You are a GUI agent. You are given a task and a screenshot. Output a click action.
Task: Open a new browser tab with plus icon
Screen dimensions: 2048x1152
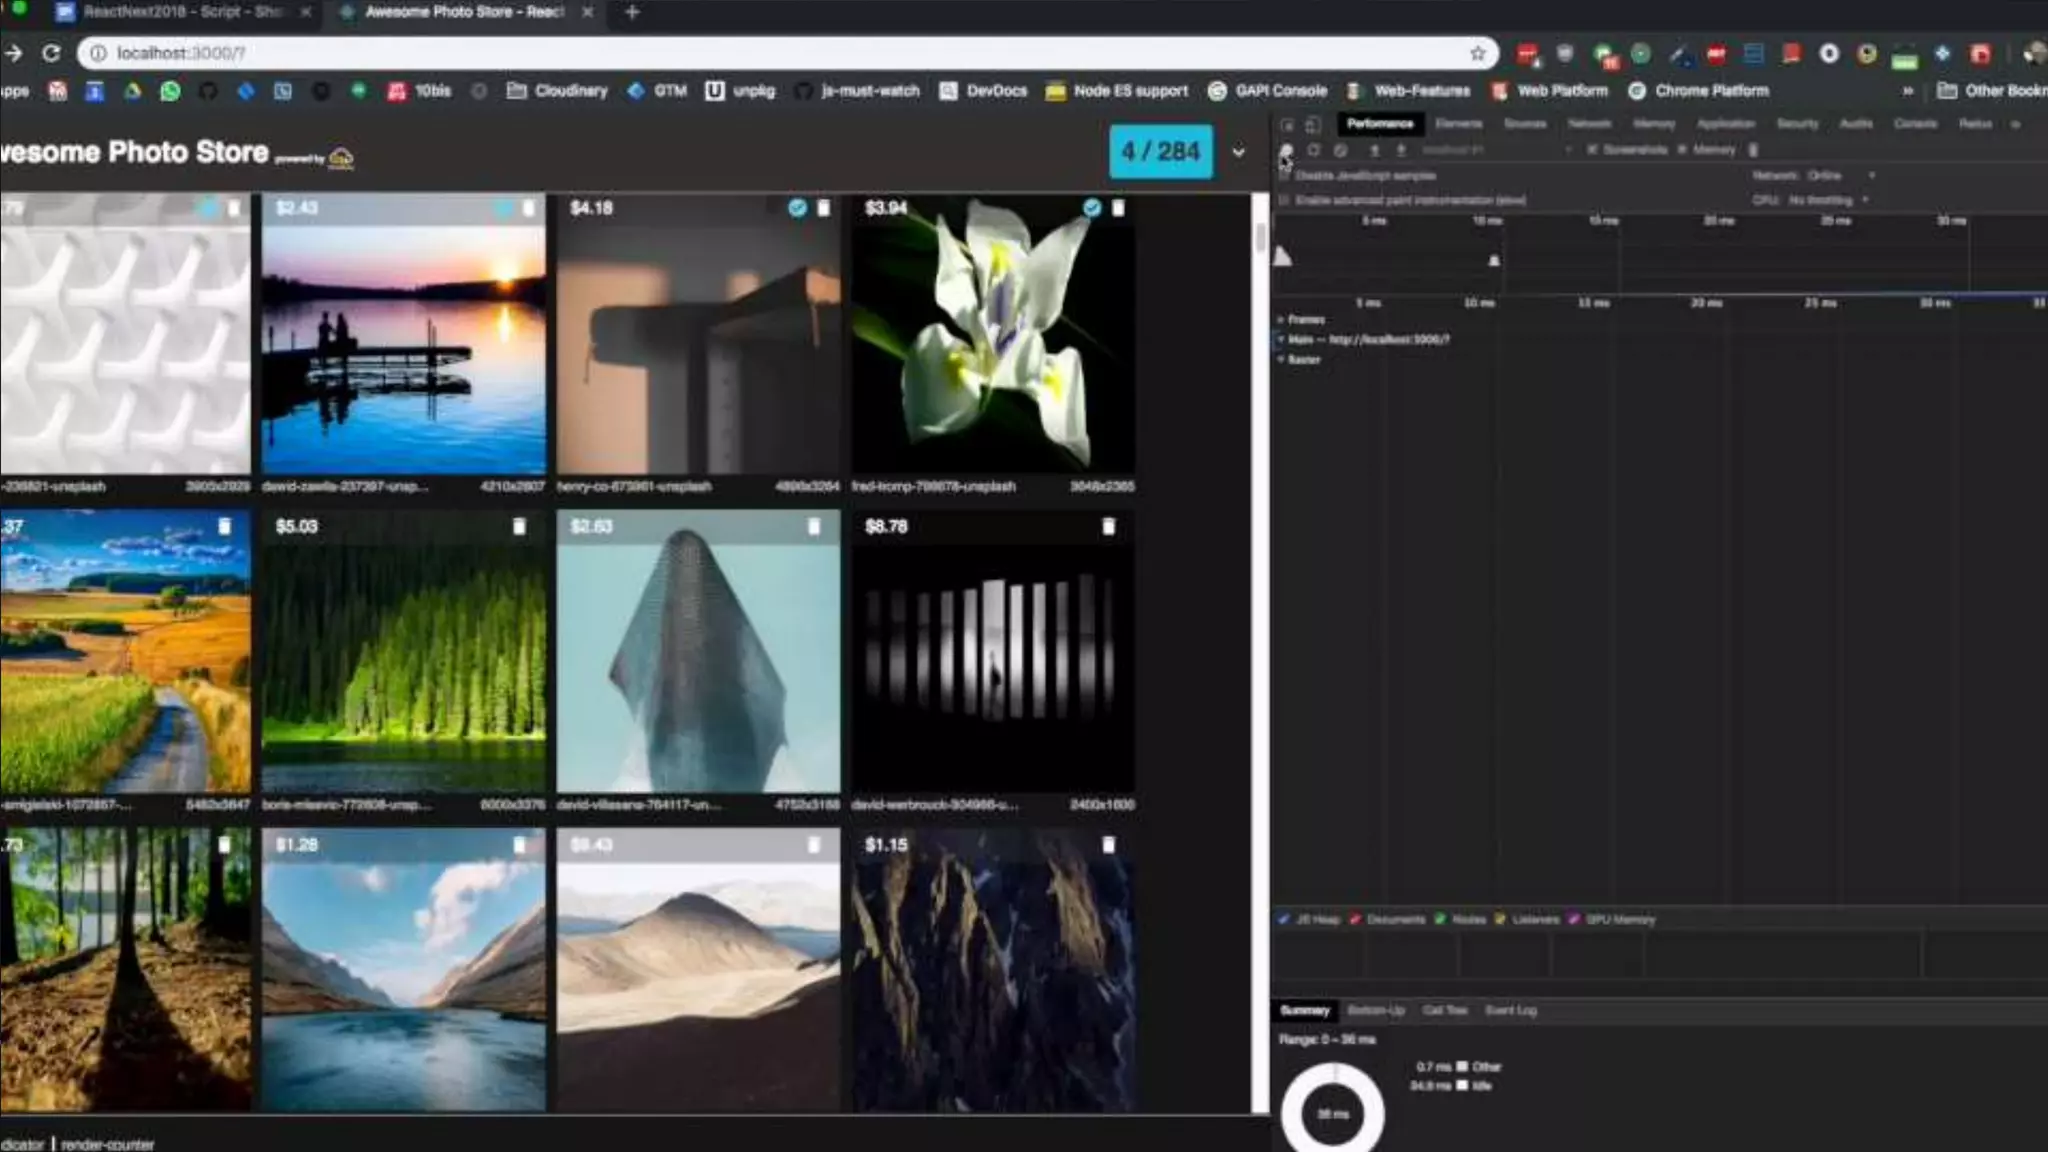click(x=632, y=12)
